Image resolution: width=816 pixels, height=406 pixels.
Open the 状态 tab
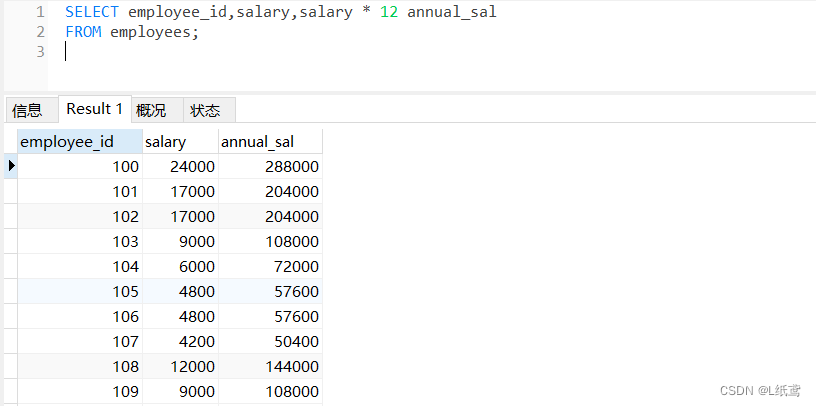pos(209,110)
